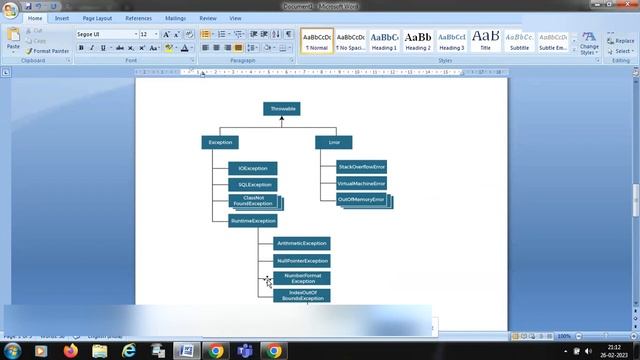Screen dimensions: 640x360
Task: Open the References tab
Action: [x=138, y=18]
